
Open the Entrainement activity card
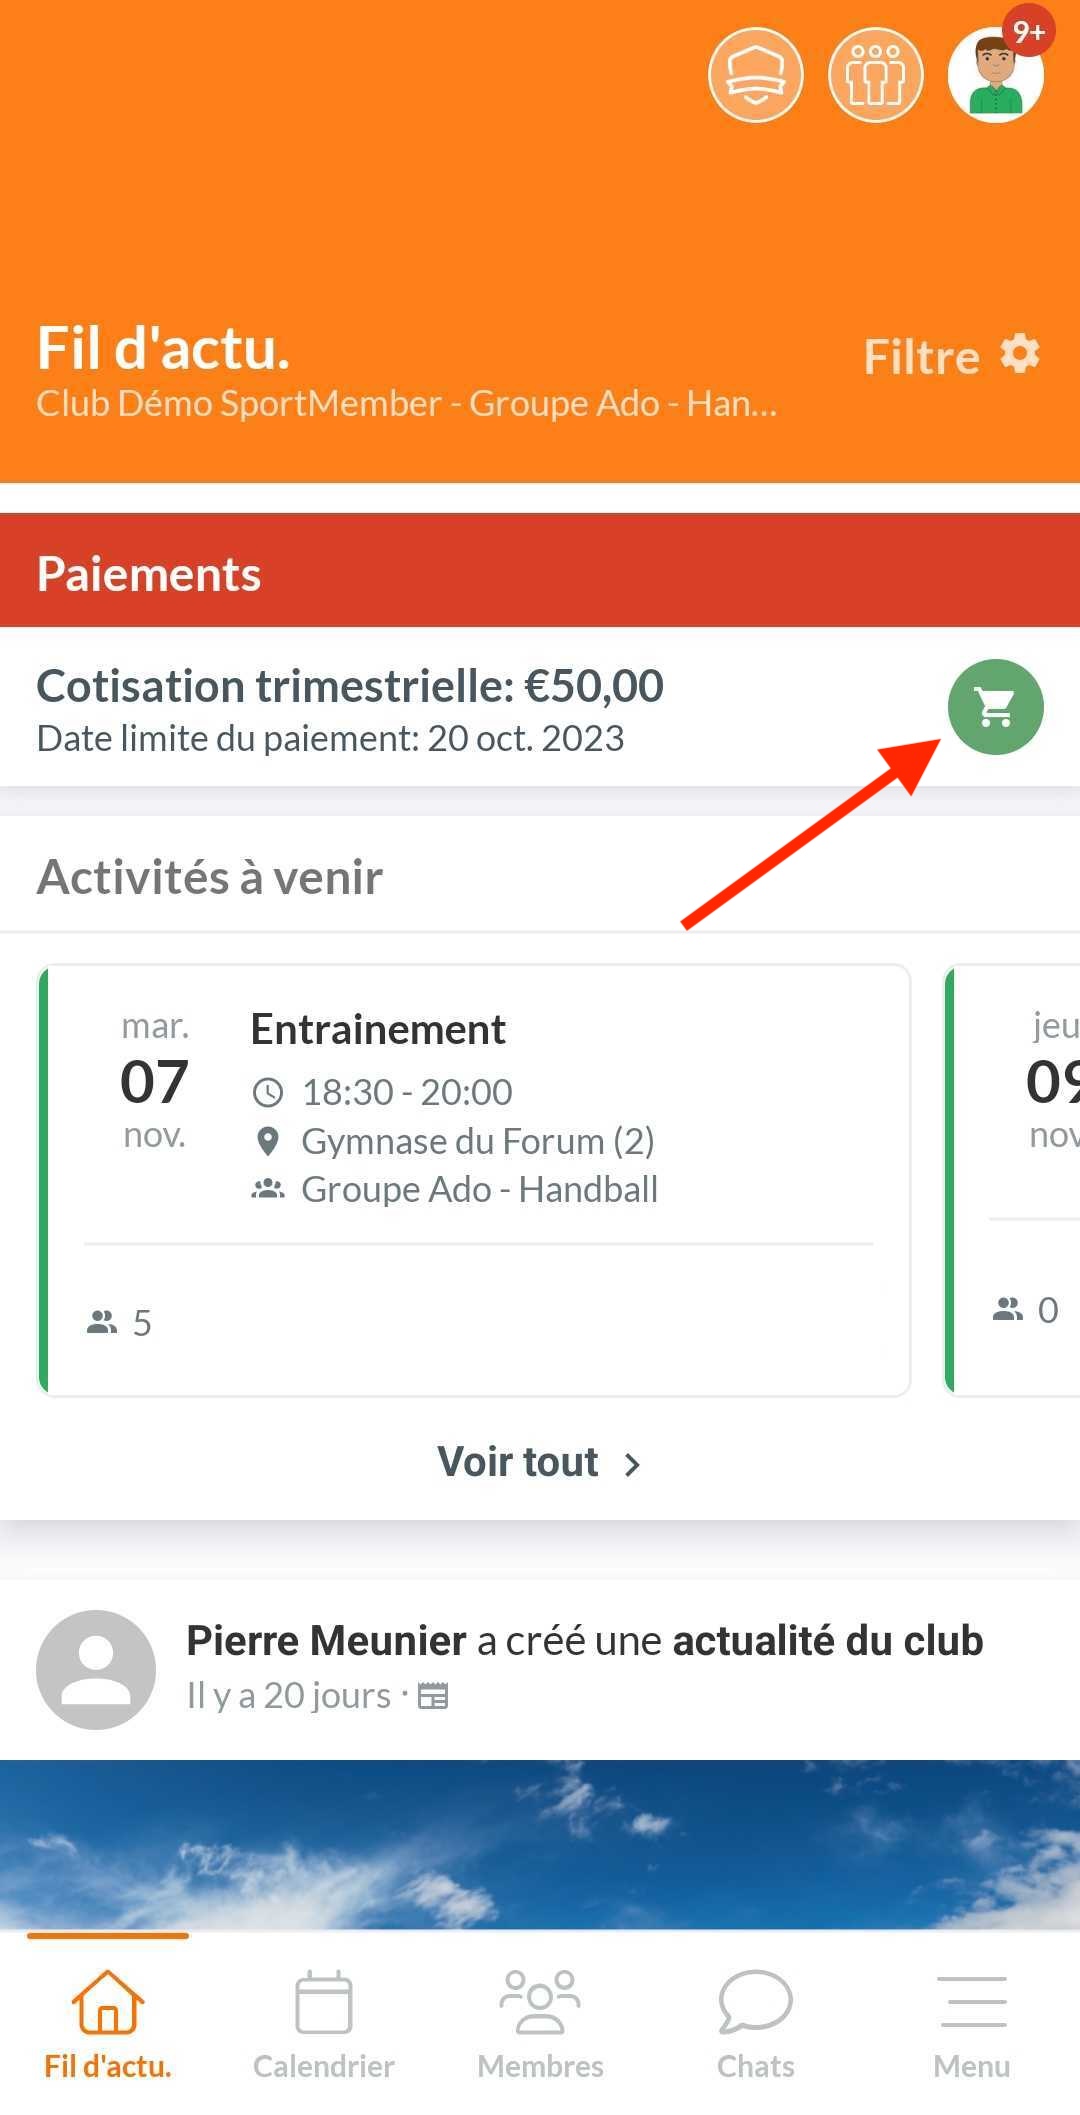click(x=474, y=1180)
